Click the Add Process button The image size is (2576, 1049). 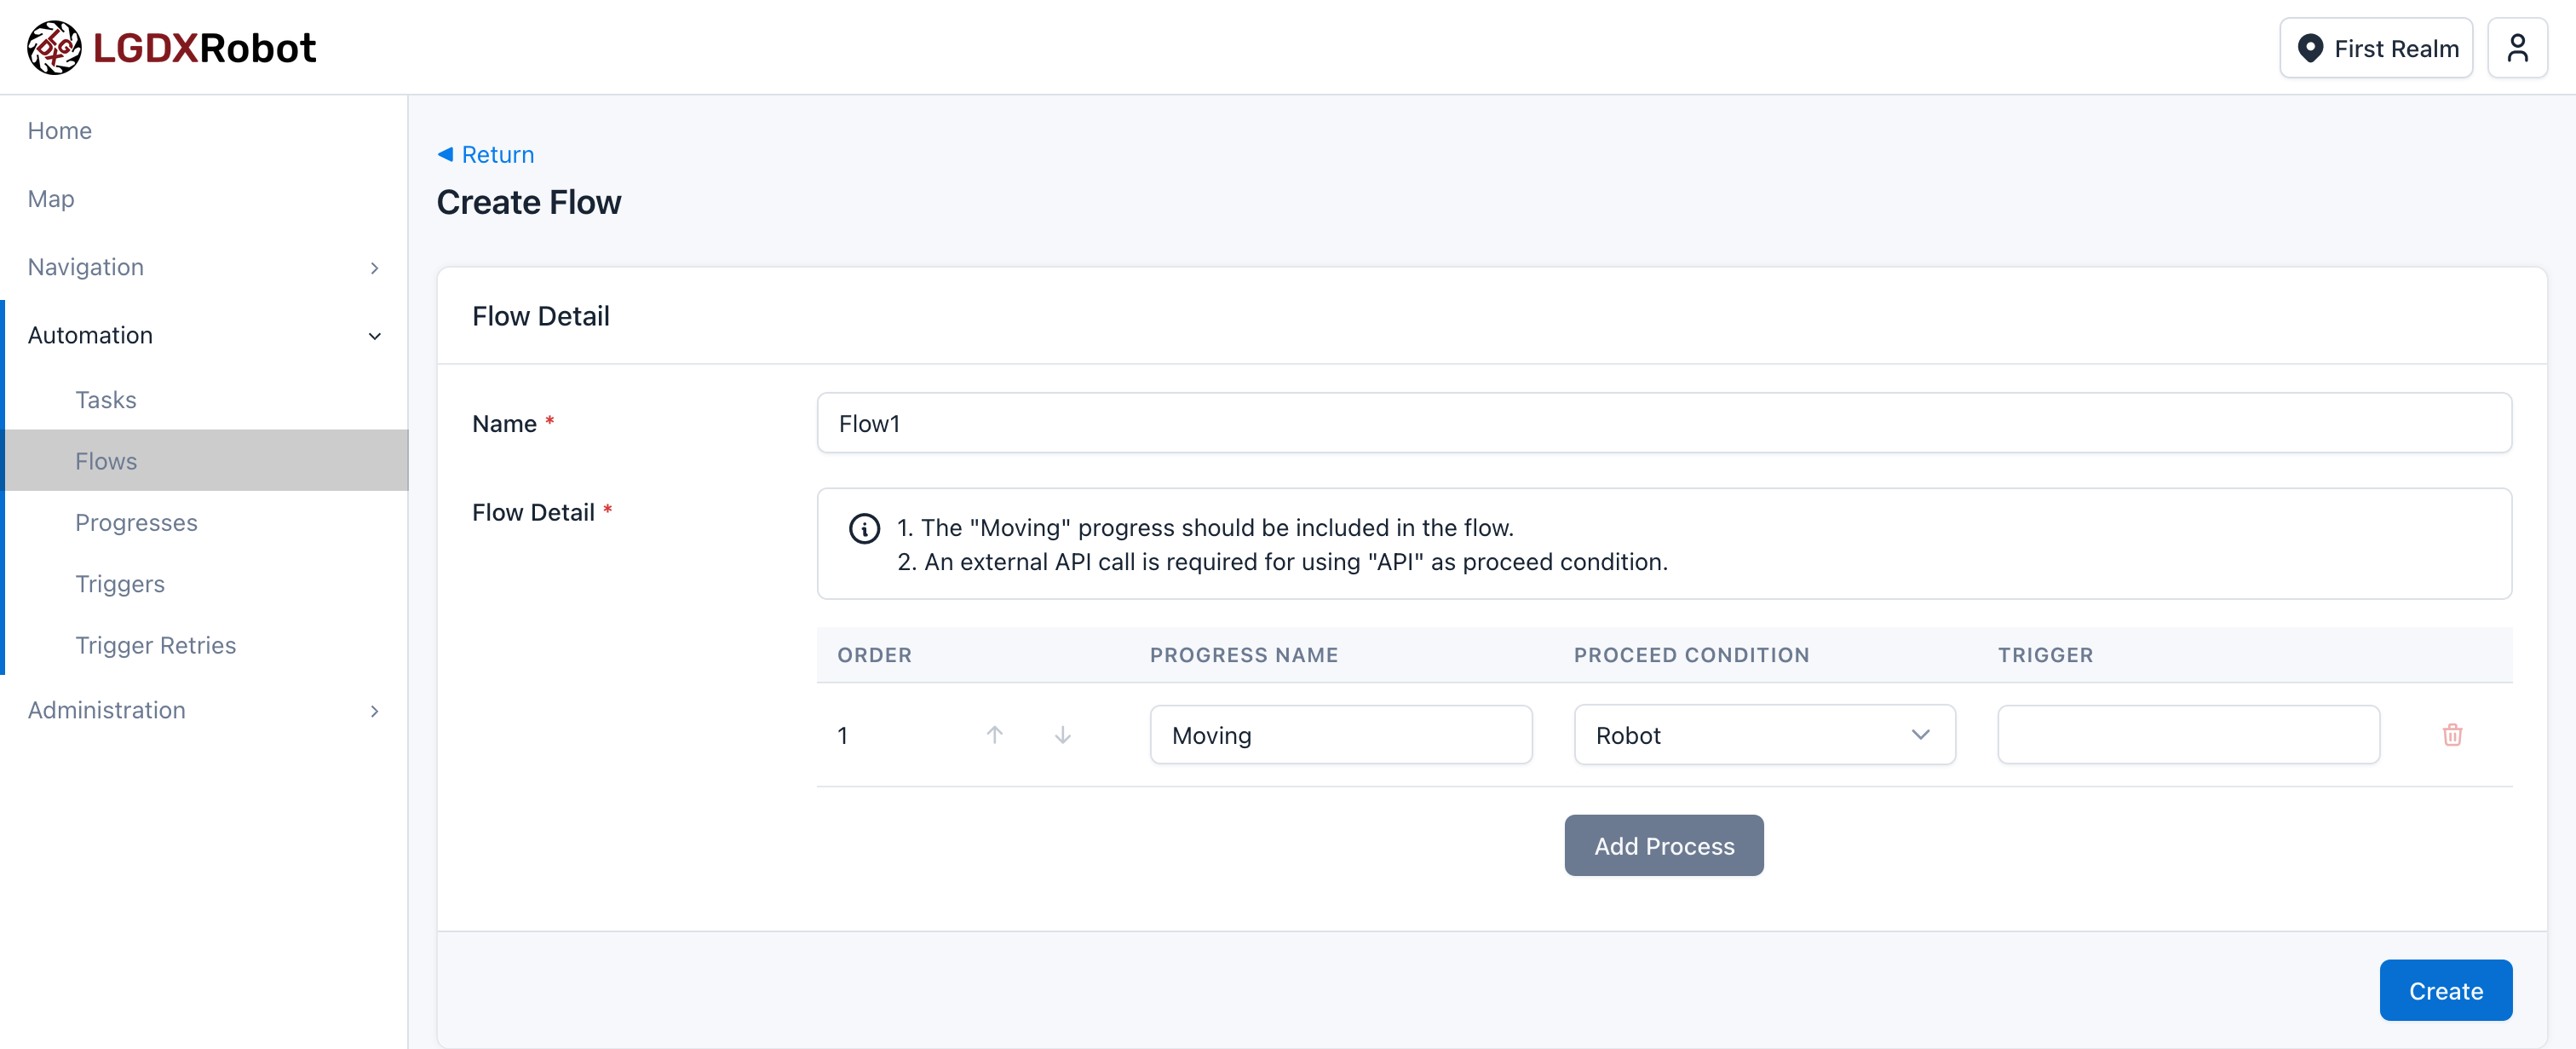(x=1664, y=845)
